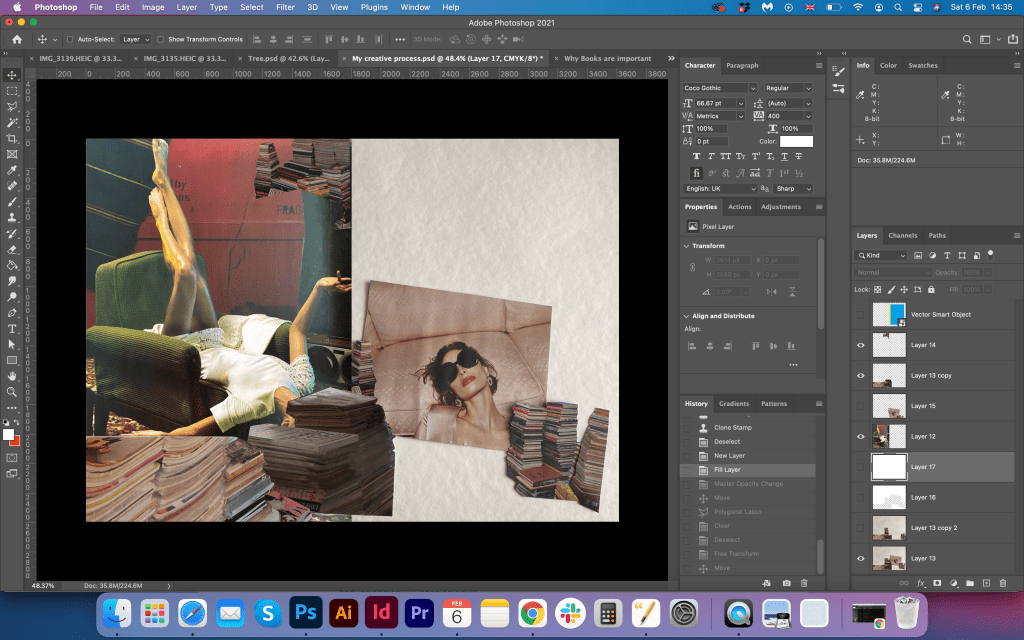Hide Layer 12 using its eye icon

[x=861, y=436]
